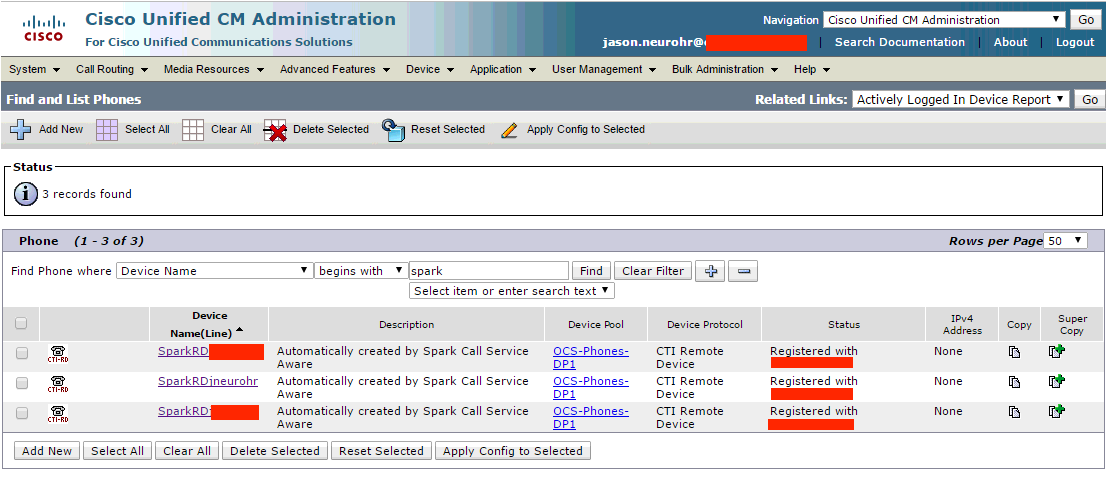Click the Description column header
1107x477 pixels.
click(x=407, y=325)
